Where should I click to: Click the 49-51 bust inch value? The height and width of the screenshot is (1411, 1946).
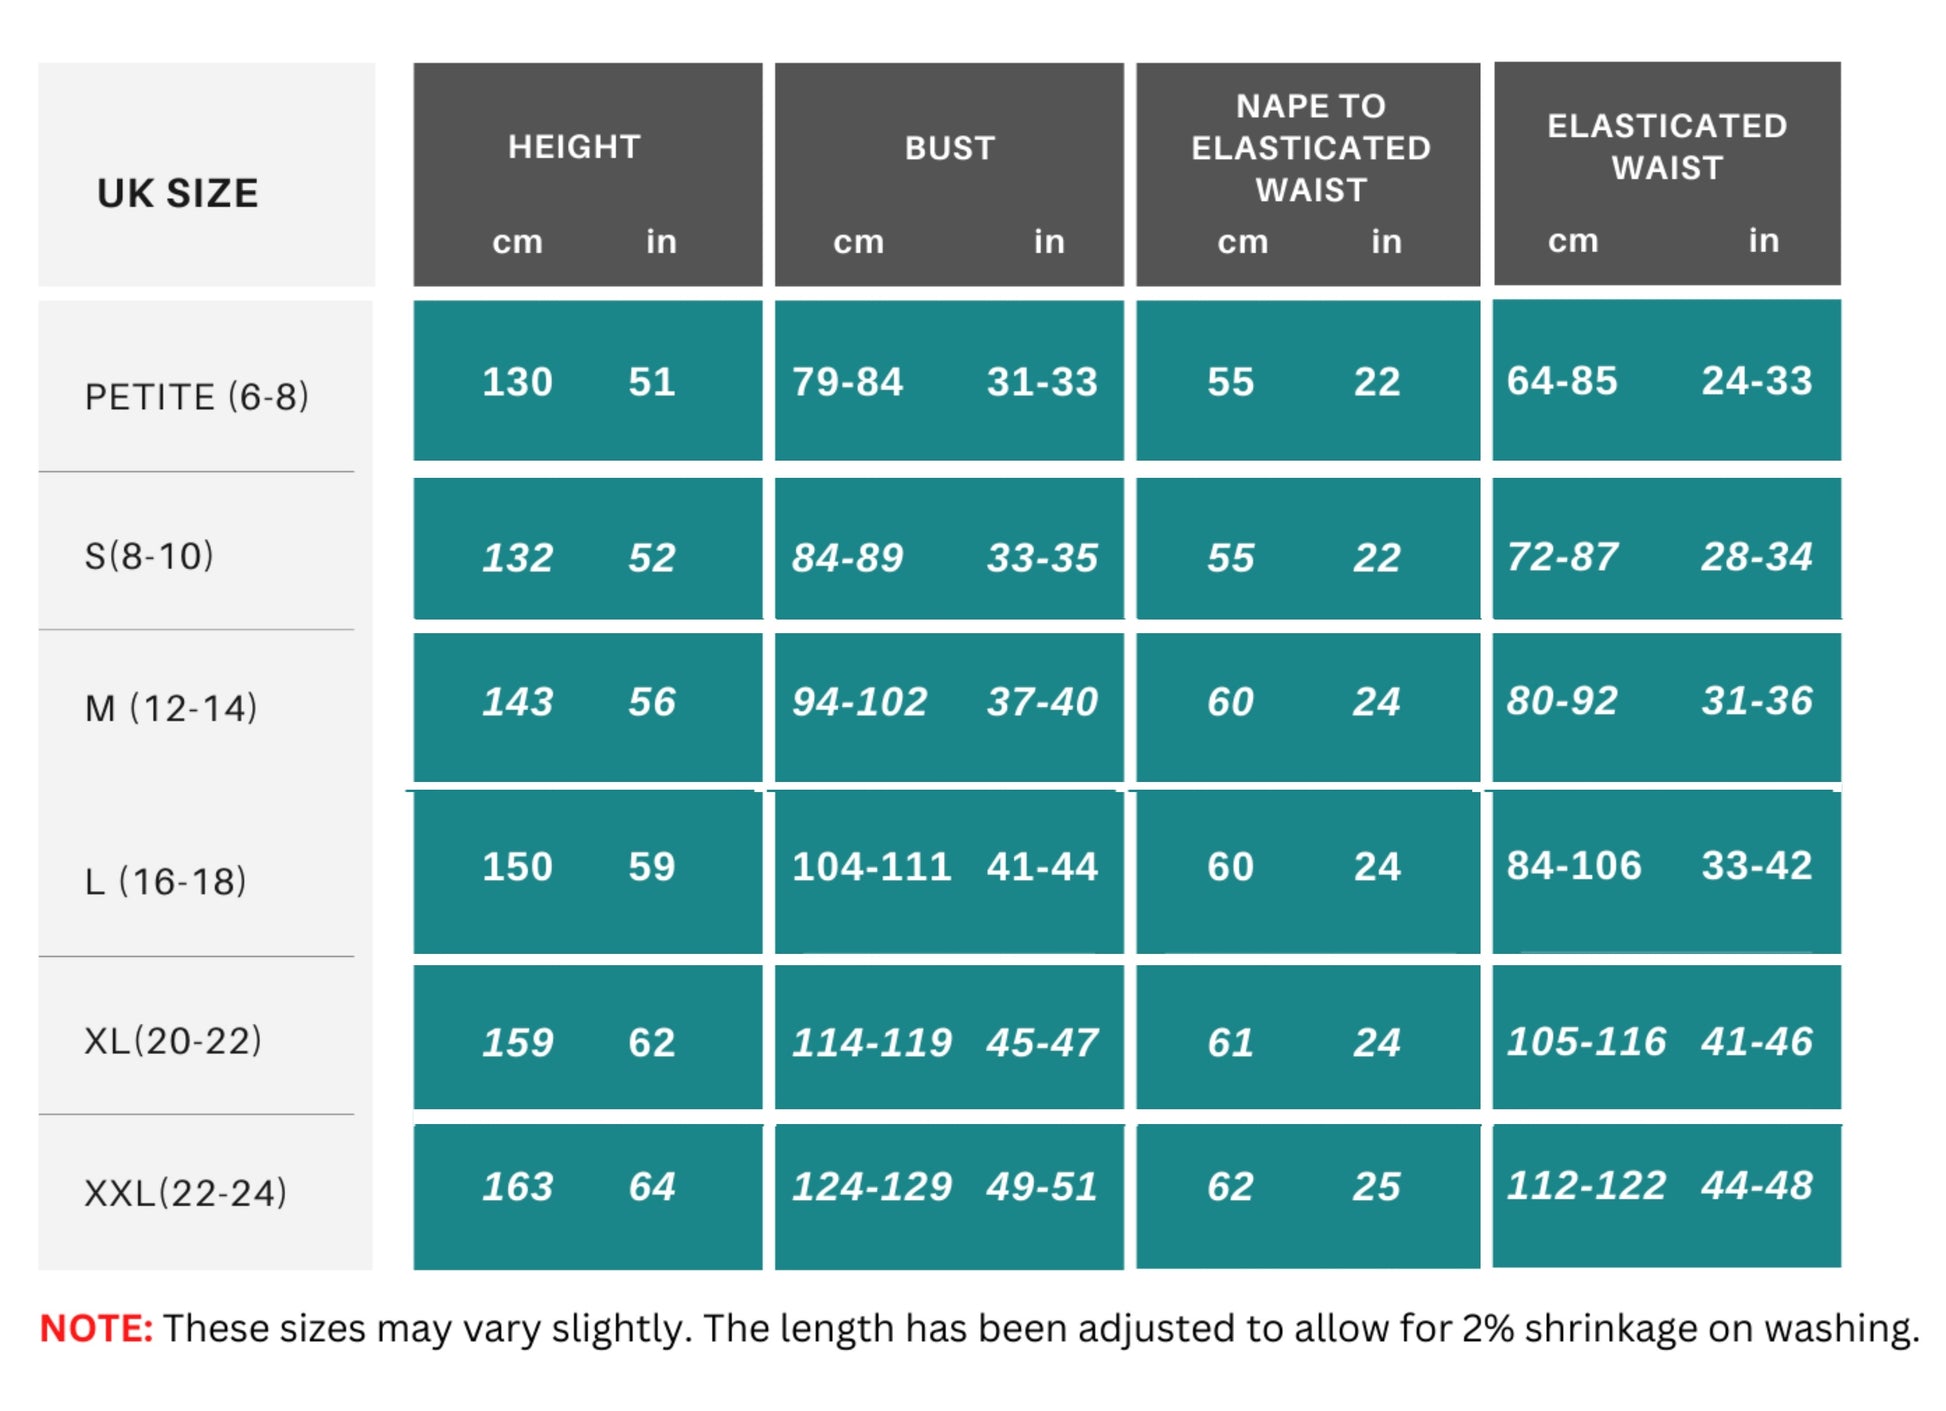1042,1187
